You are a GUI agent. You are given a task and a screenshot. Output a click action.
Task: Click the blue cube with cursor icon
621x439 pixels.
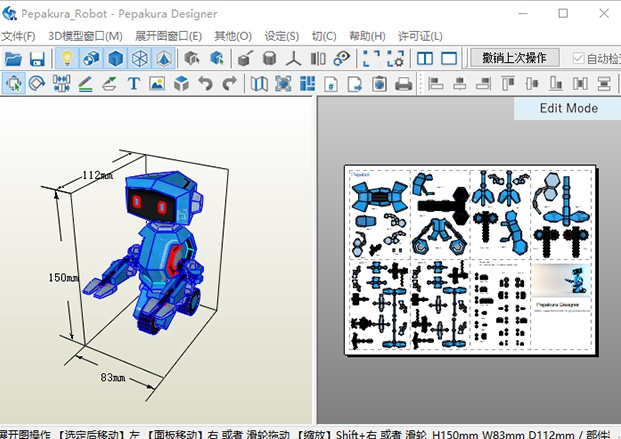[x=217, y=59]
